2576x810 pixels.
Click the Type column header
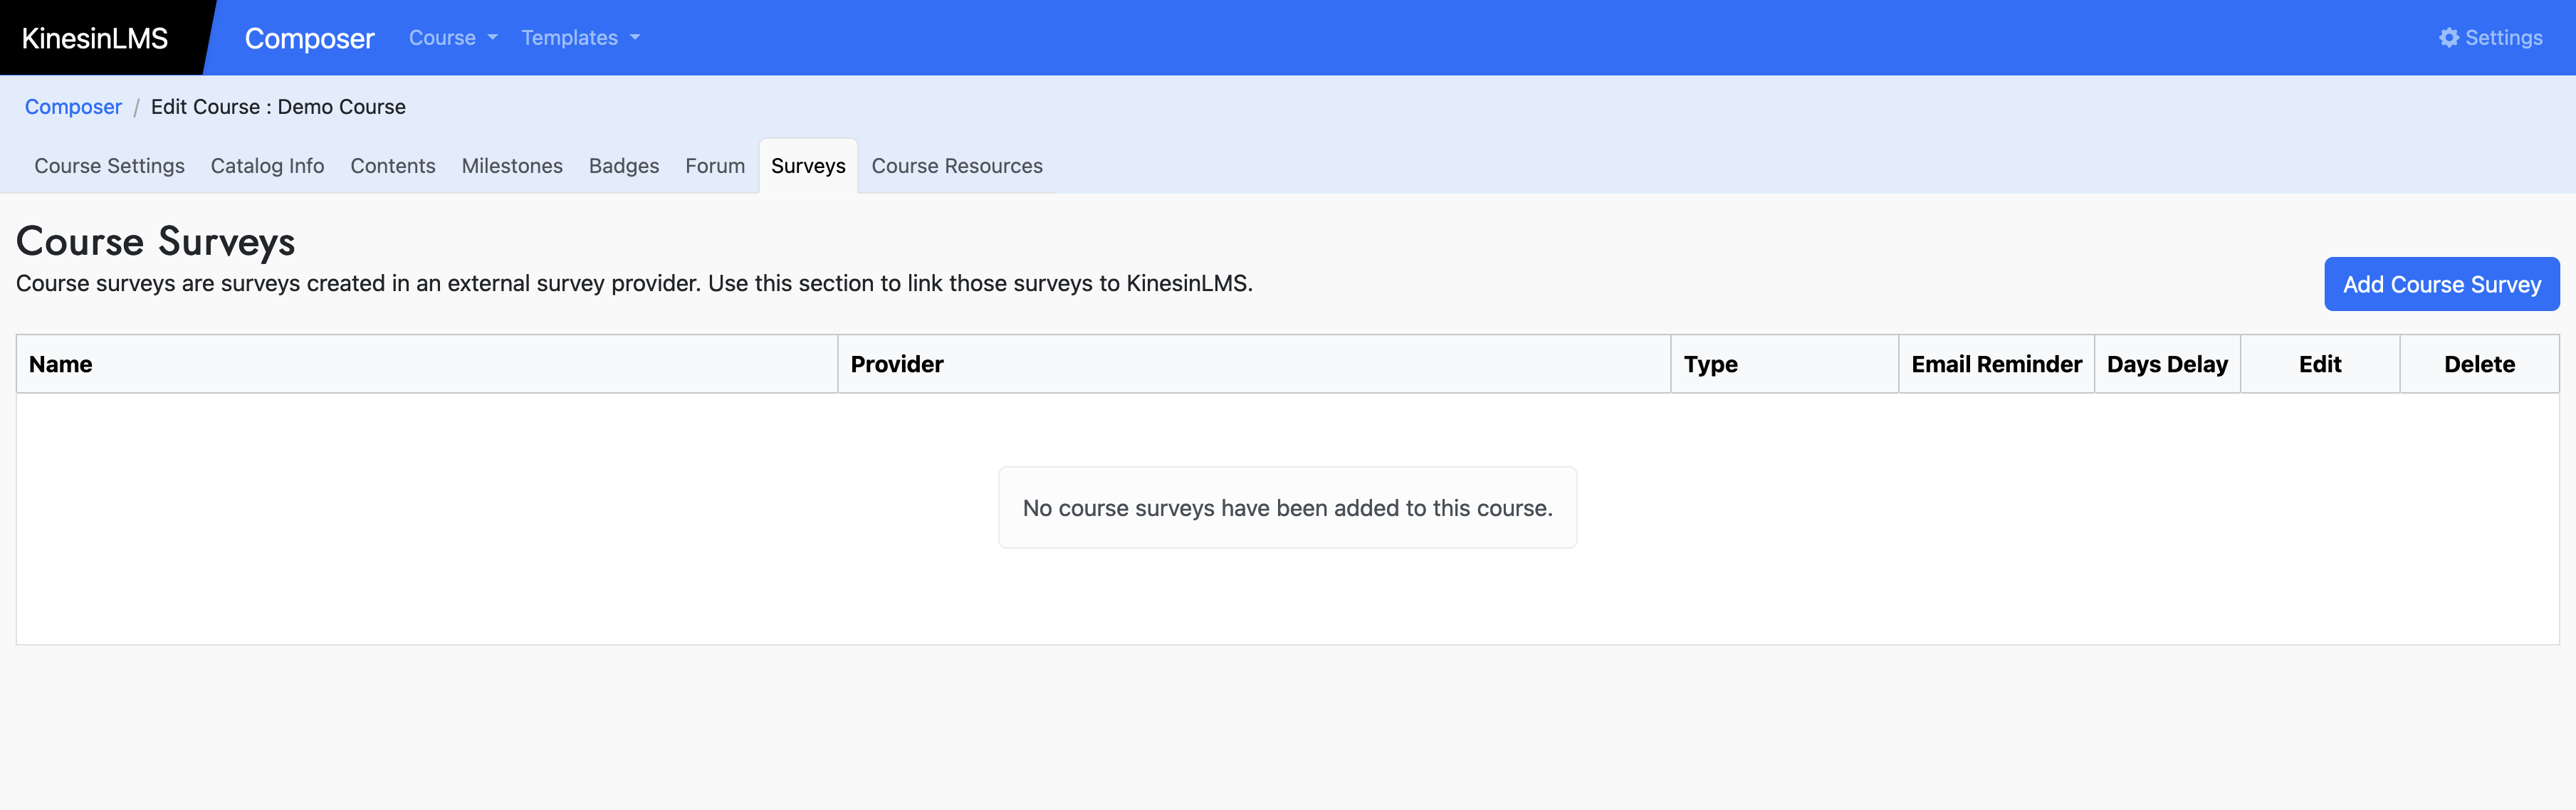1710,365
